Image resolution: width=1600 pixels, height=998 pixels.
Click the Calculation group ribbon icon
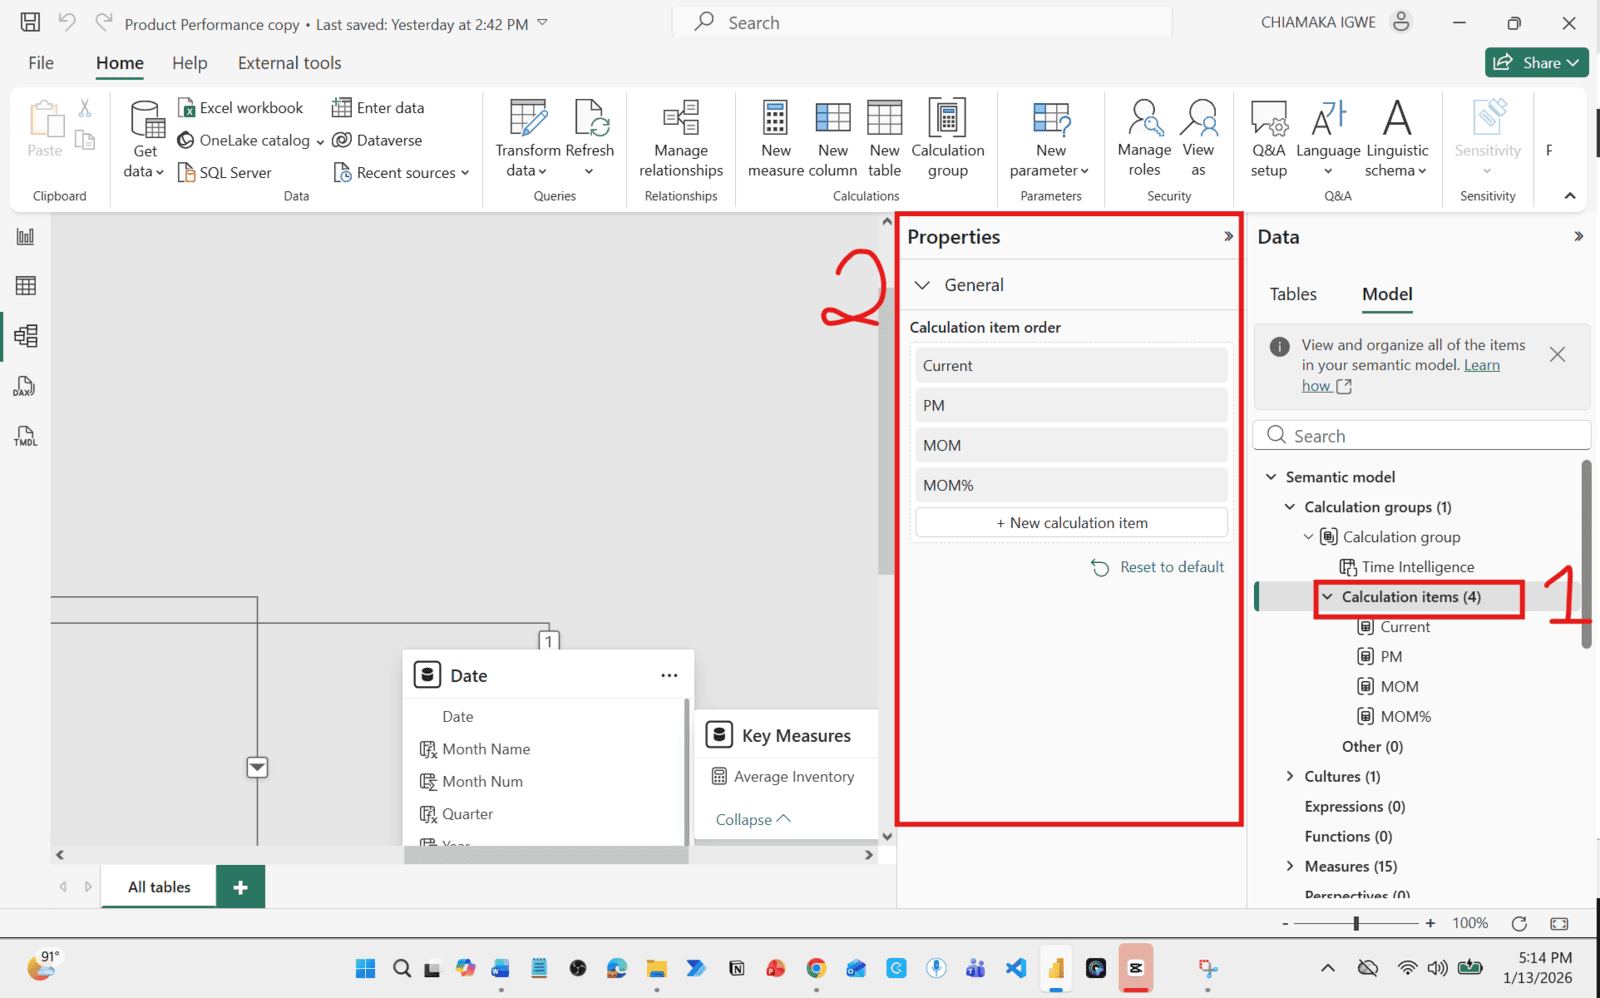tap(947, 120)
